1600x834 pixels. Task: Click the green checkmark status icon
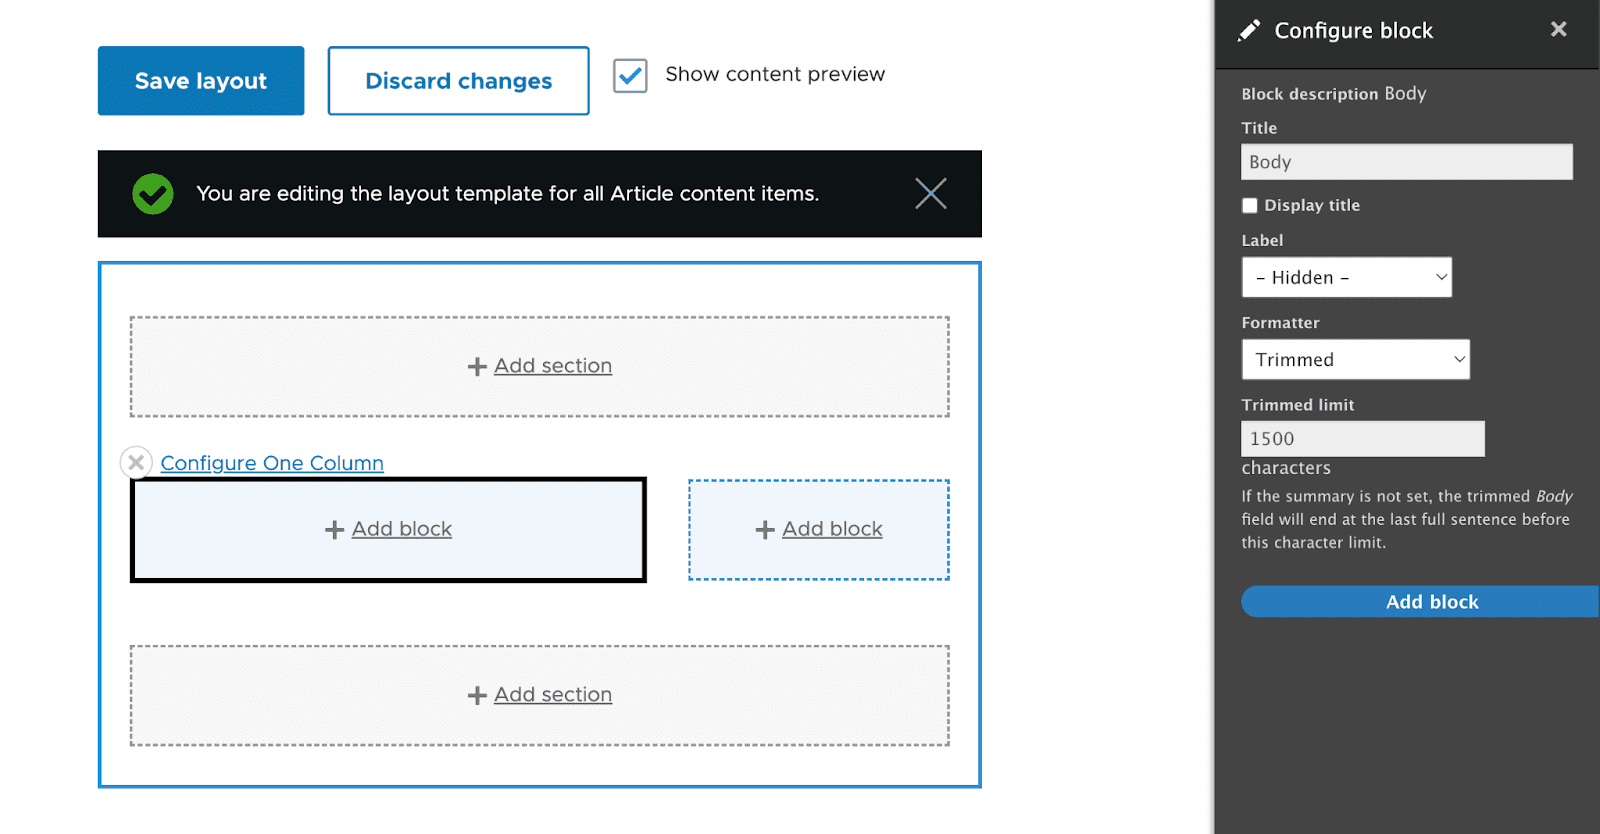coord(153,194)
